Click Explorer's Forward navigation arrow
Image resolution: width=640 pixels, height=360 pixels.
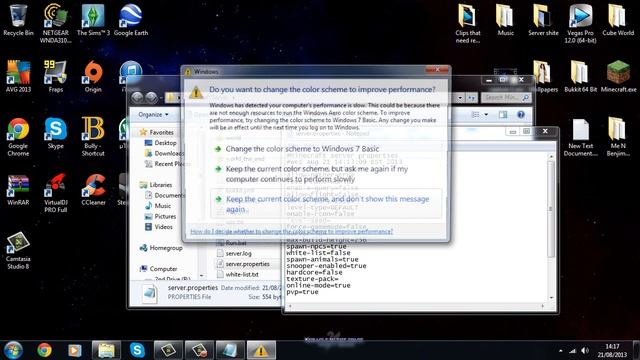(151, 97)
